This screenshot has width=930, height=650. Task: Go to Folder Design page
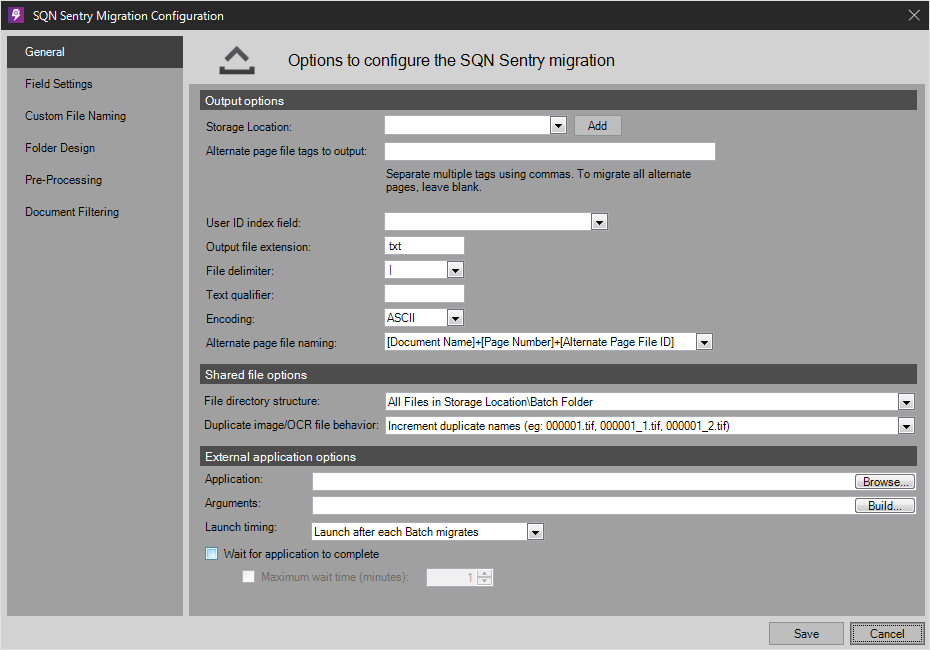point(95,148)
